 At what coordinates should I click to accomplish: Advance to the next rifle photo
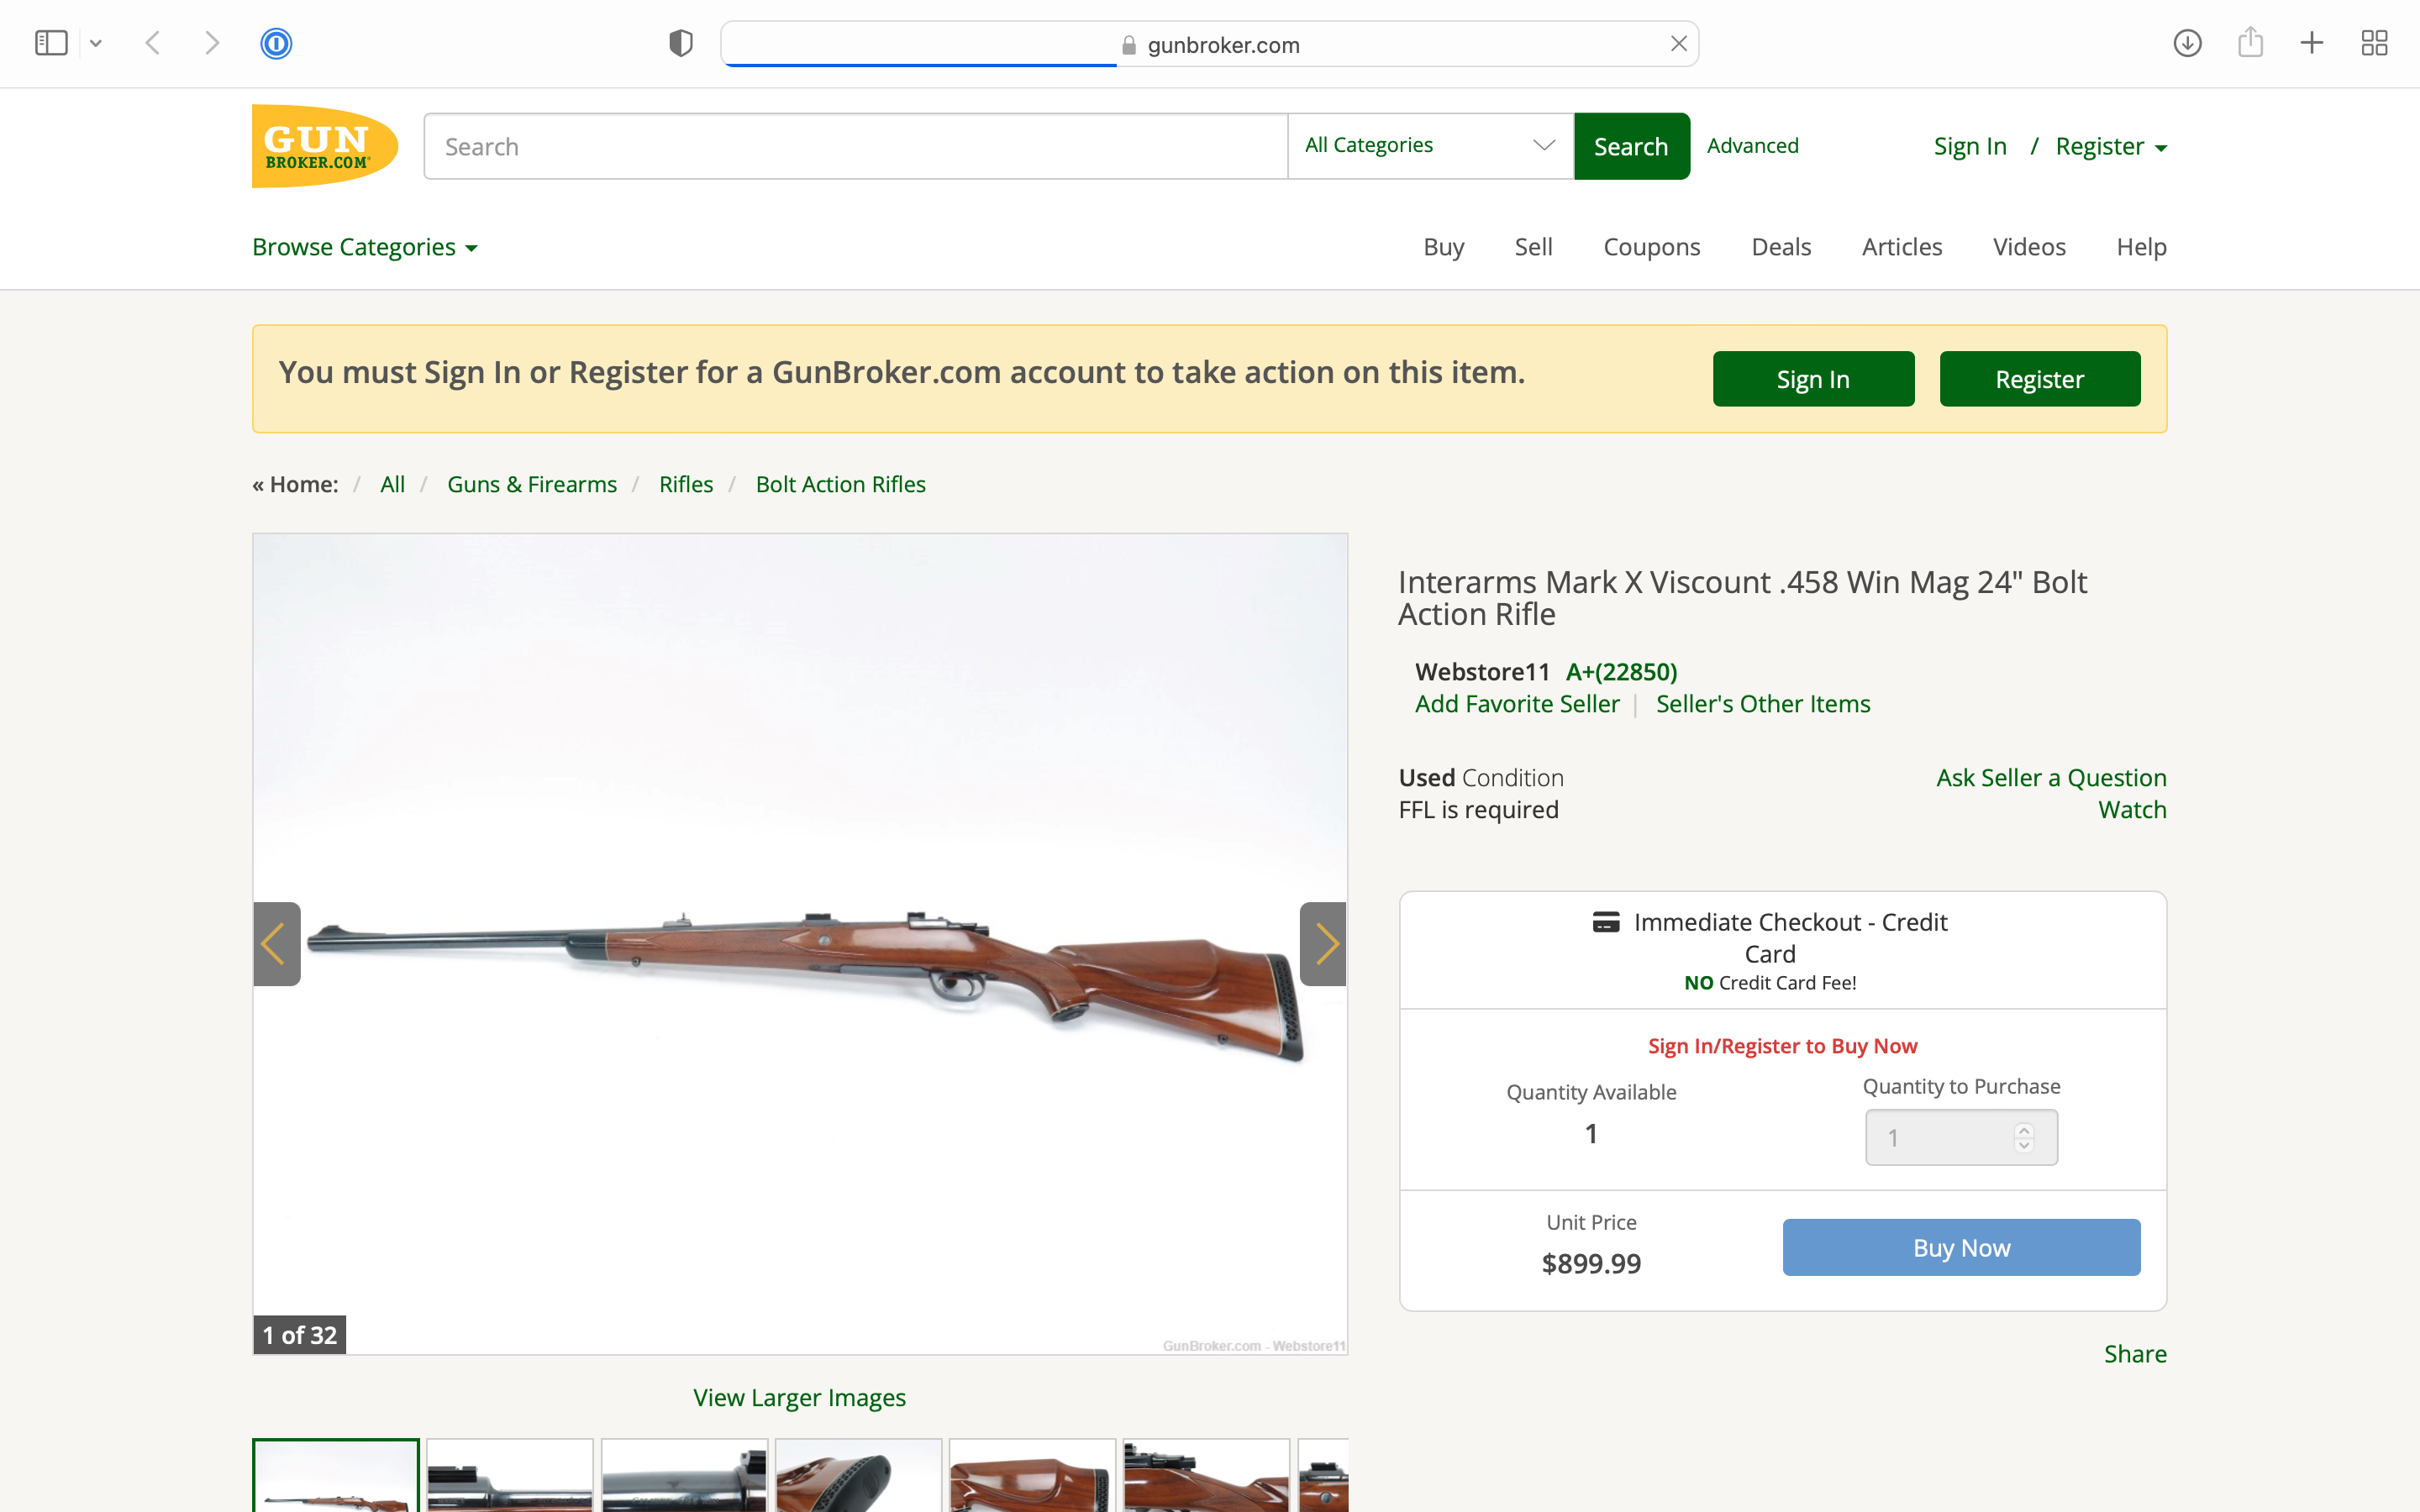coord(1323,944)
